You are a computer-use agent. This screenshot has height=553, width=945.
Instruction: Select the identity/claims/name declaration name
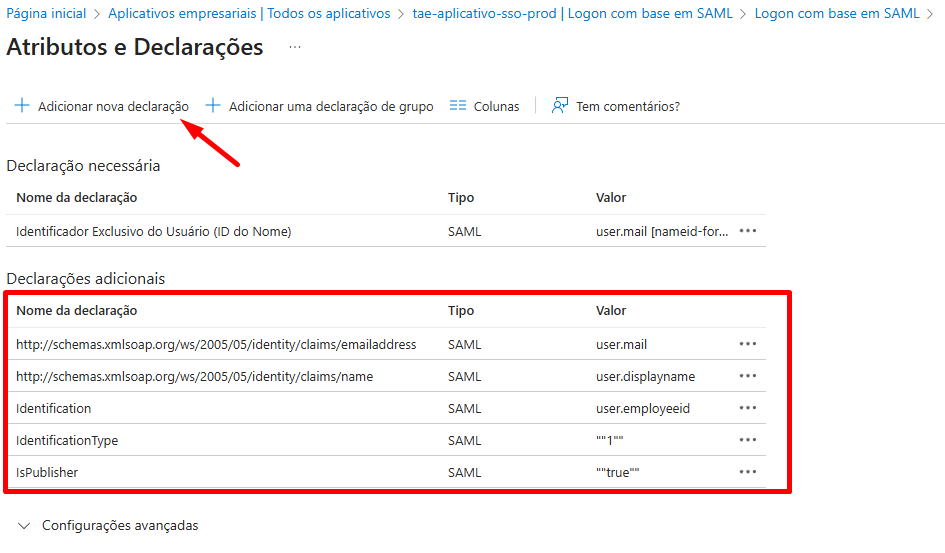tap(195, 376)
